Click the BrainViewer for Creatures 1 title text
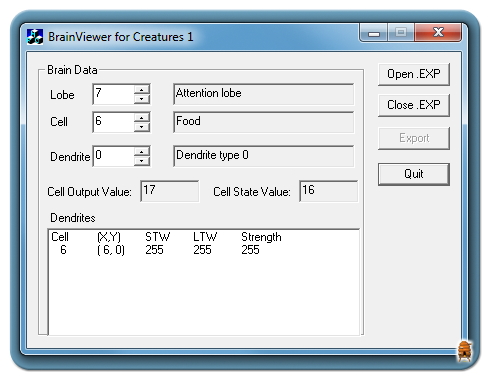 pos(121,37)
